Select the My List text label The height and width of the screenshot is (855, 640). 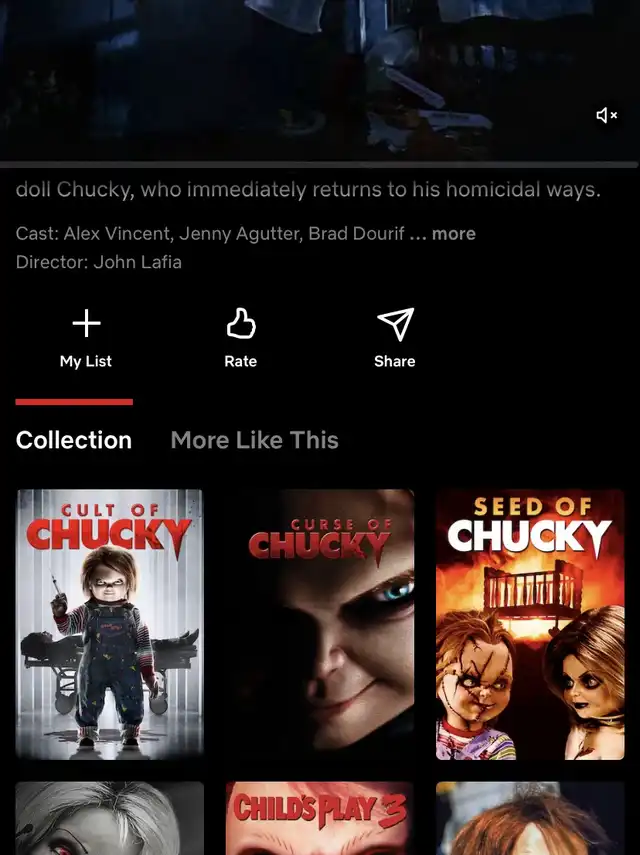click(86, 362)
